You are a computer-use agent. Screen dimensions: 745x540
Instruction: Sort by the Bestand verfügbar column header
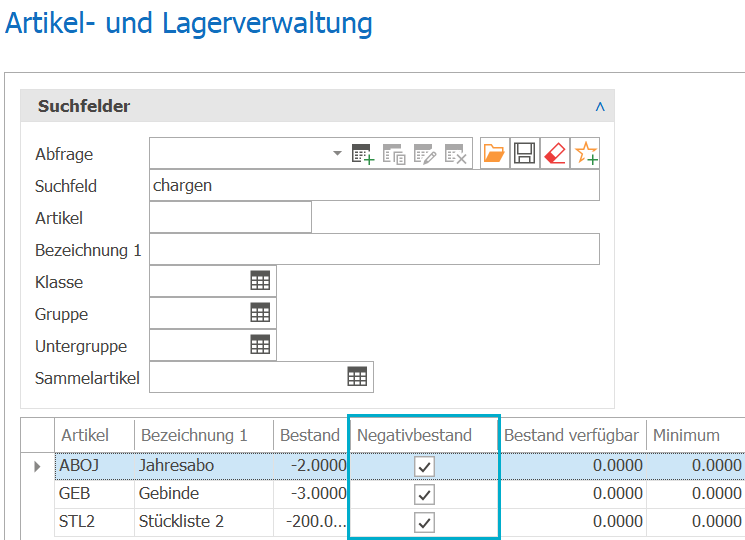tap(572, 435)
